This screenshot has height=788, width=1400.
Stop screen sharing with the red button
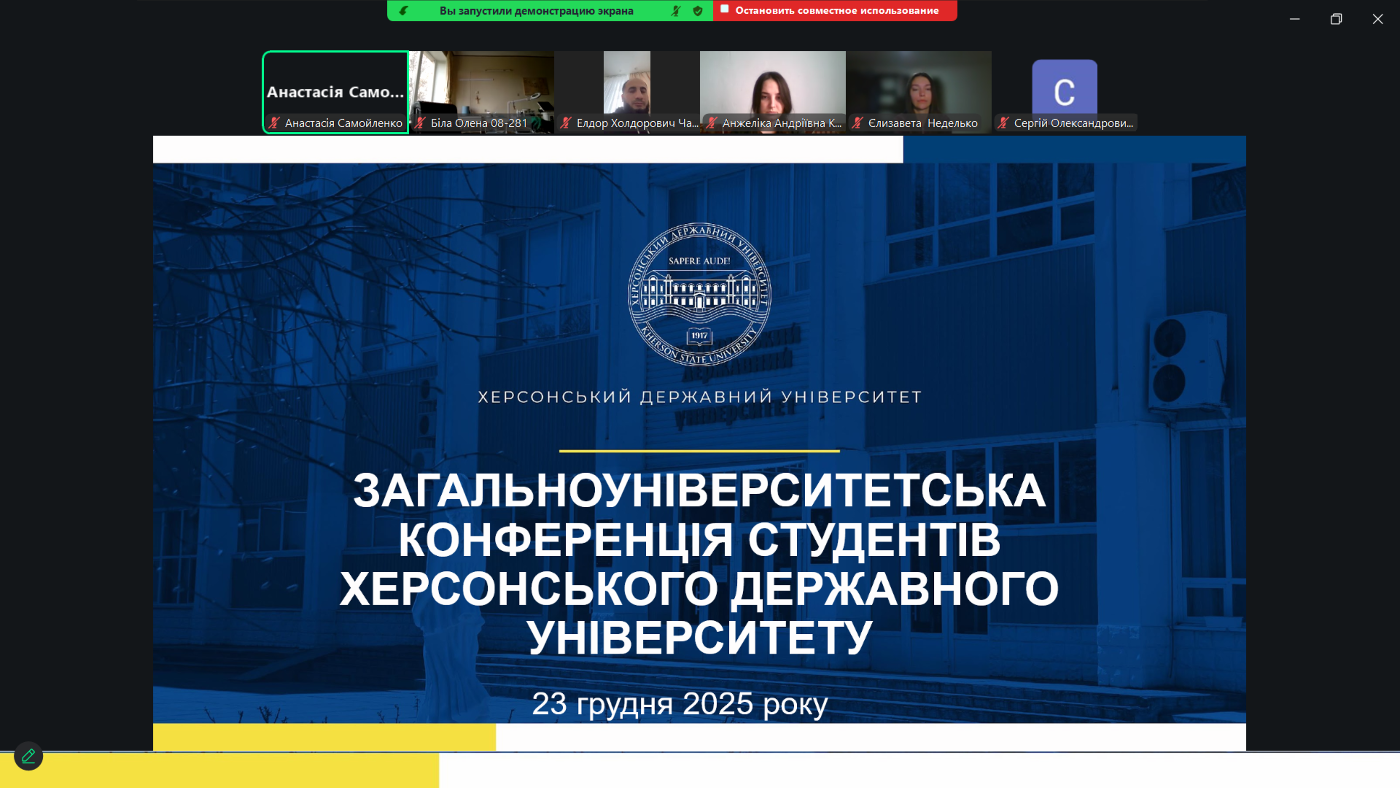point(835,10)
